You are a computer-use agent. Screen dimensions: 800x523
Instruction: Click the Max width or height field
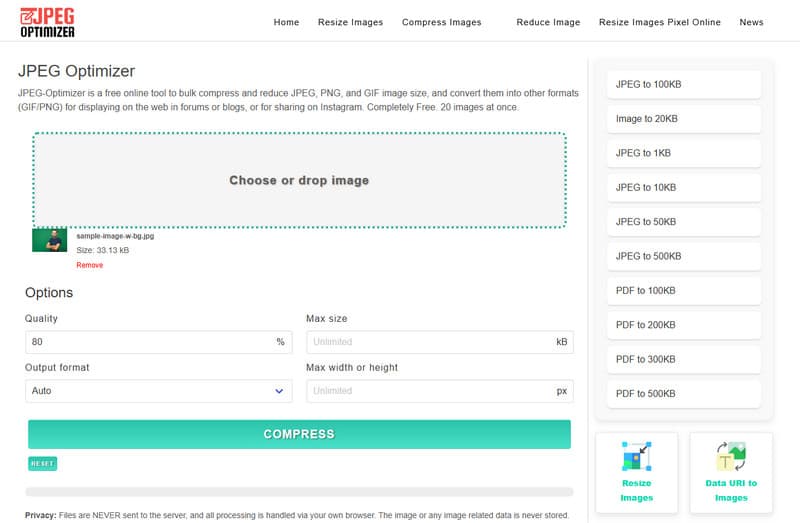[430, 391]
